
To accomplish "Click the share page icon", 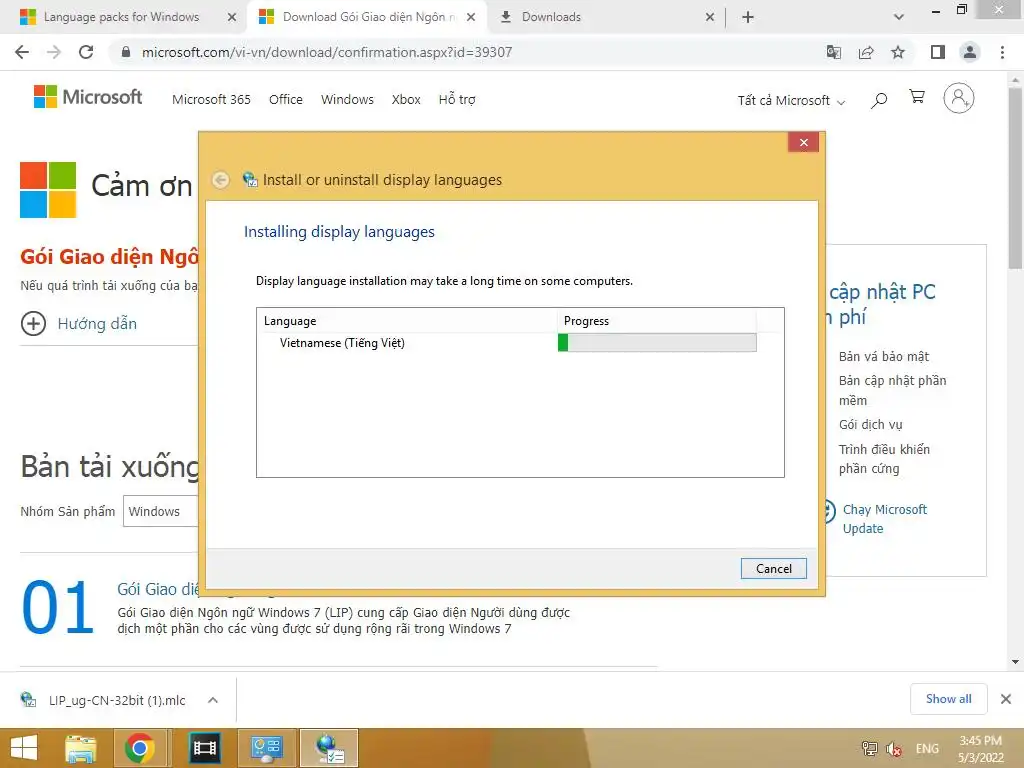I will point(866,52).
